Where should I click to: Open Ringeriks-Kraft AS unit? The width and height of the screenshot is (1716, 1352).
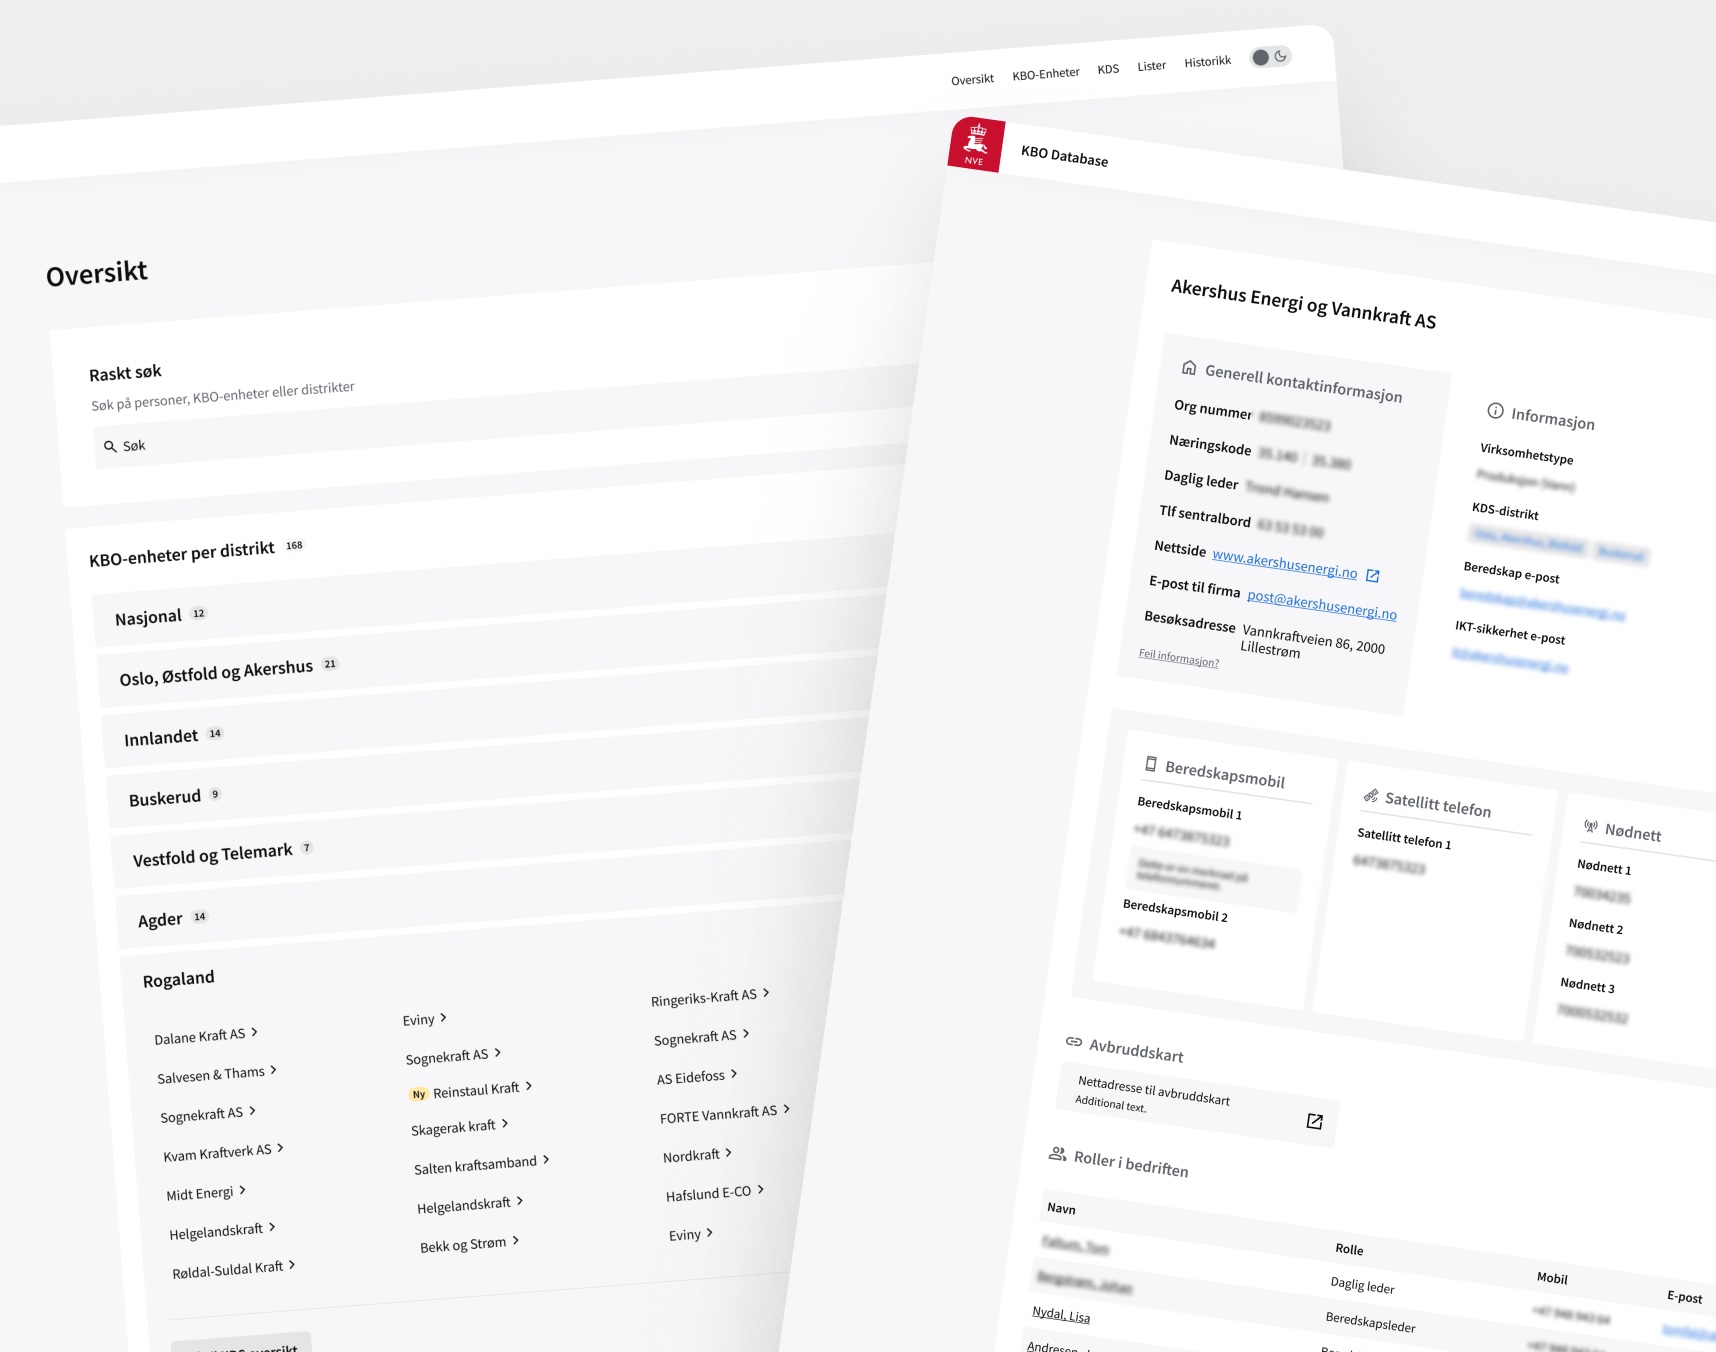tap(710, 997)
